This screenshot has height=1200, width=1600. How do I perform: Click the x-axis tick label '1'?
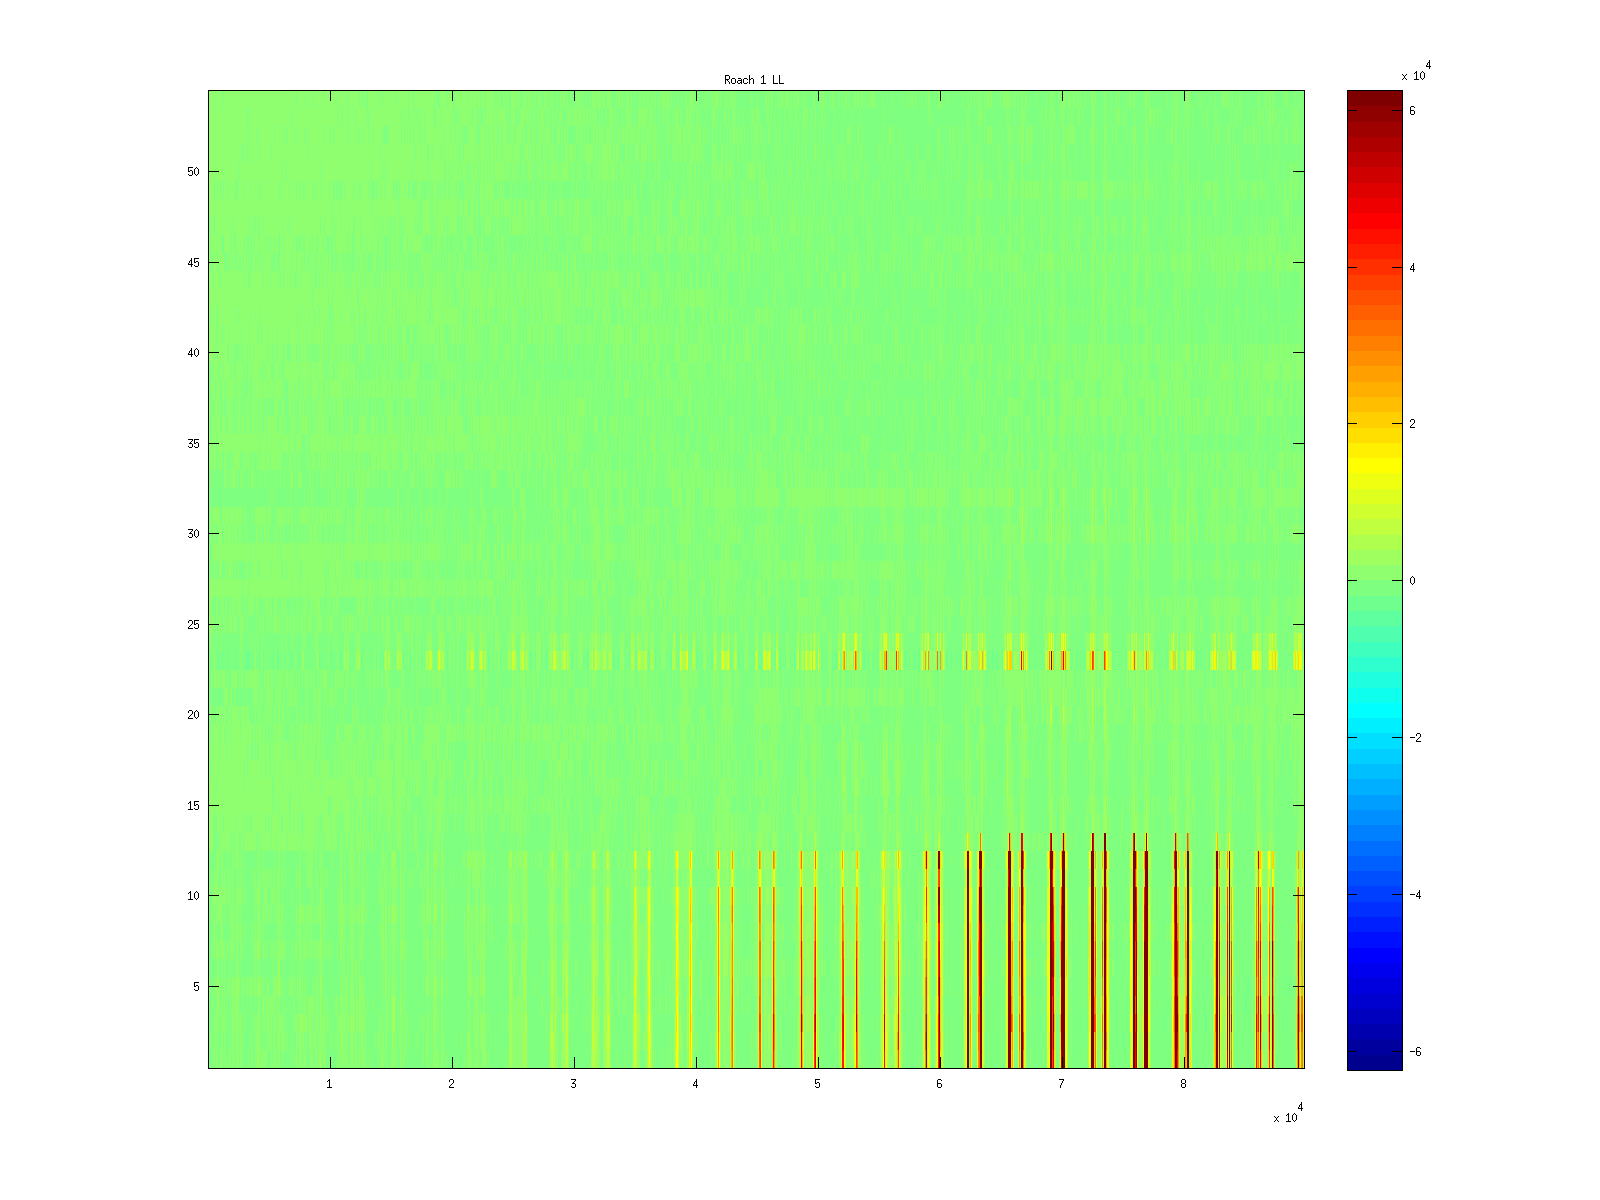click(x=329, y=1085)
